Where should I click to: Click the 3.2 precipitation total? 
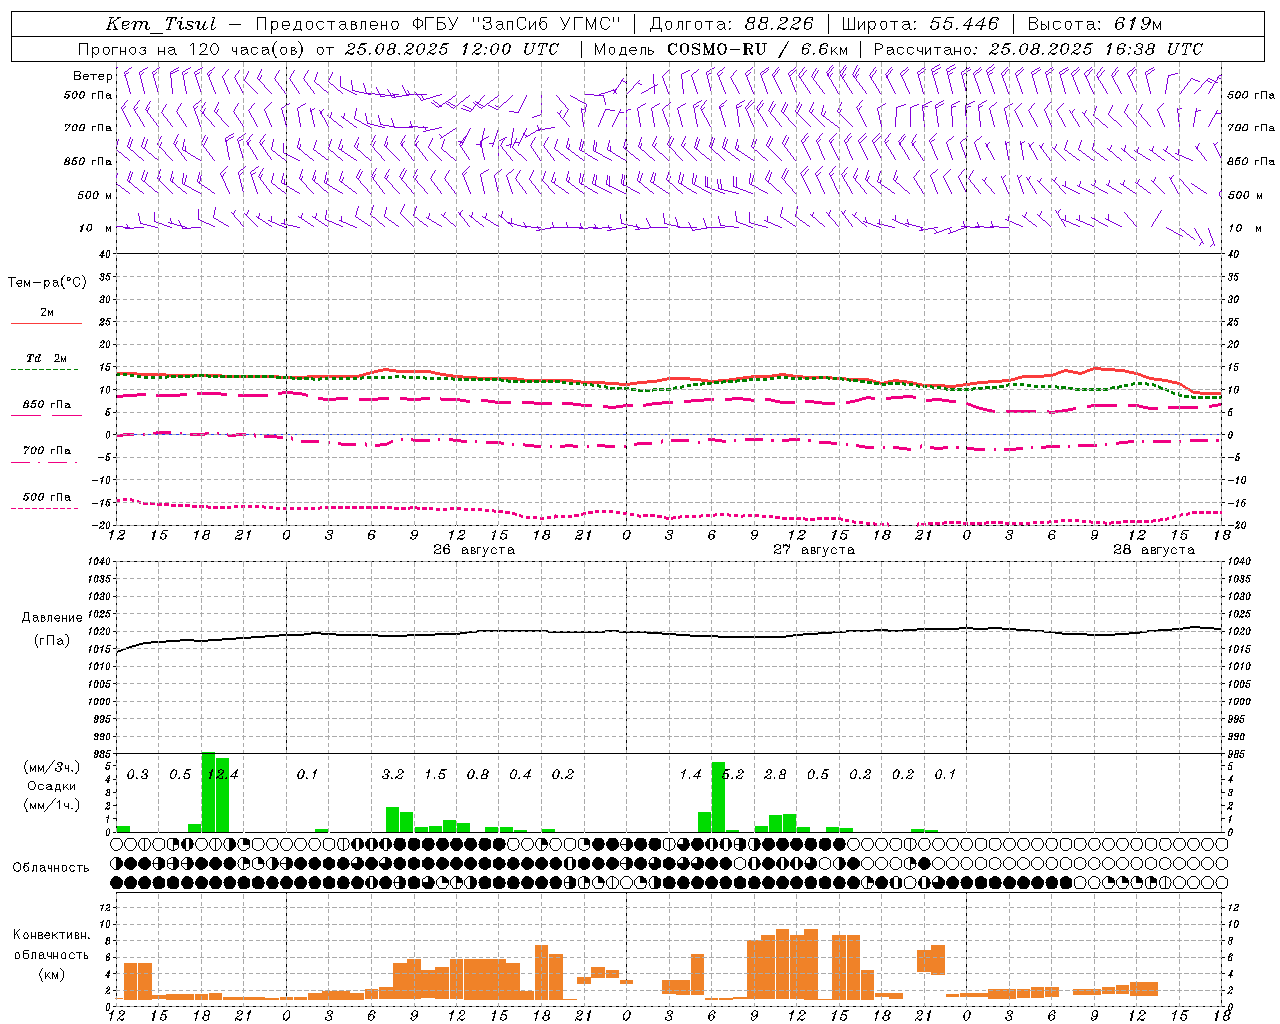[x=393, y=774]
